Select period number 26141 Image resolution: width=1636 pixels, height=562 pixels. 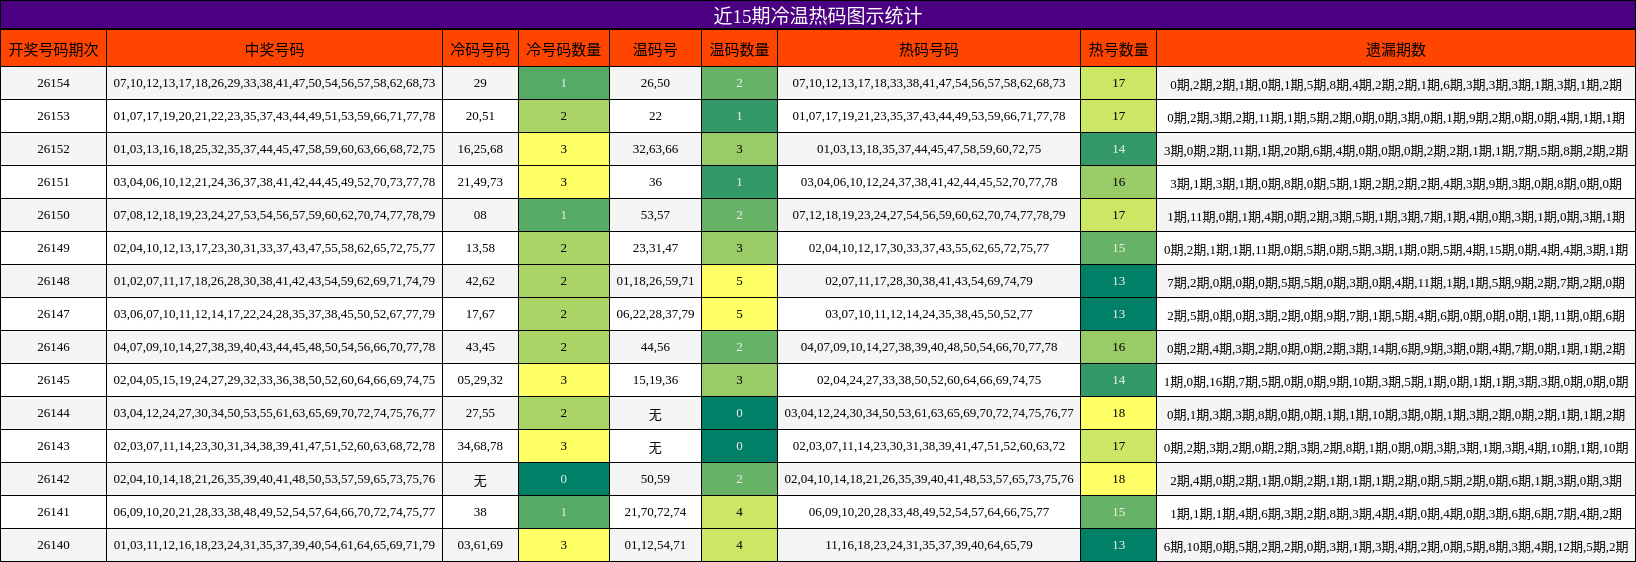(54, 512)
